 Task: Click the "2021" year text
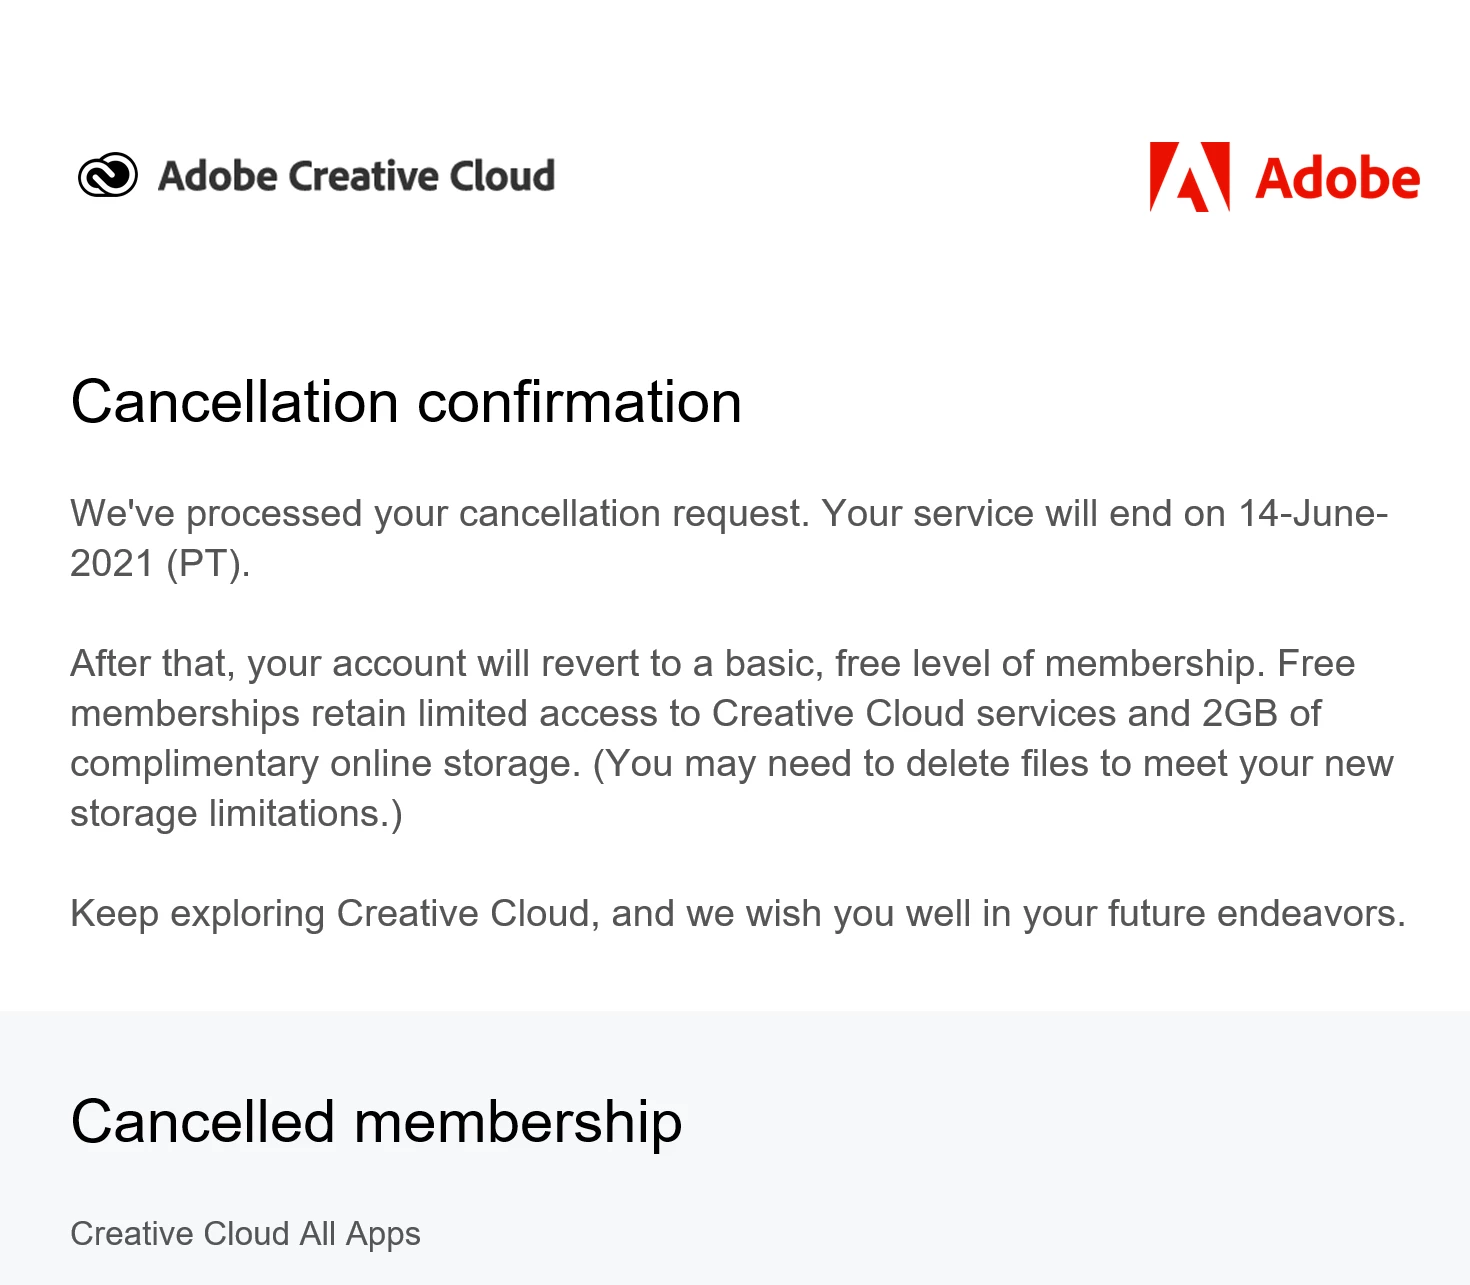112,564
